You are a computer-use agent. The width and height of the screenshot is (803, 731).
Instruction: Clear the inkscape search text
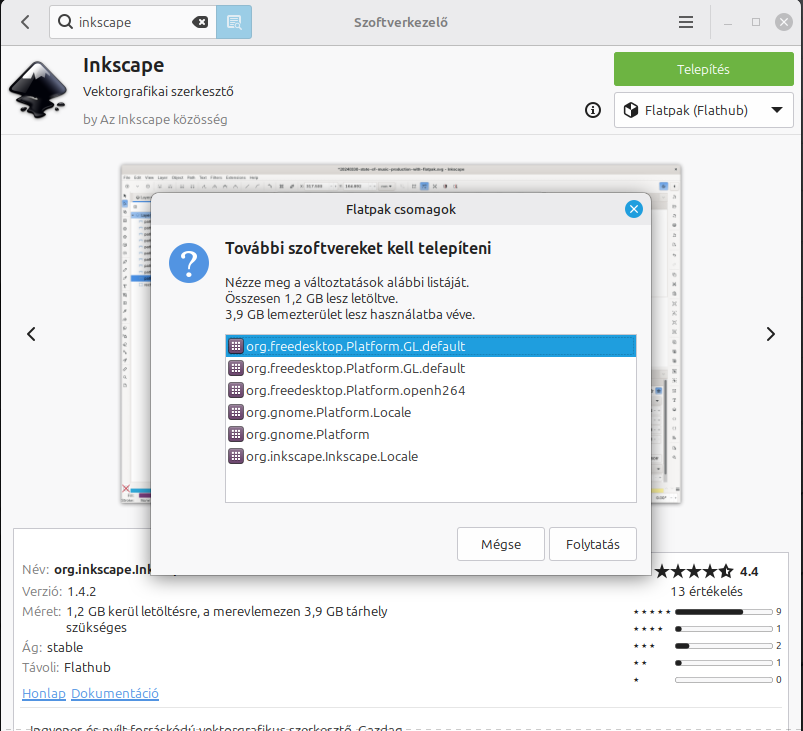point(200,22)
